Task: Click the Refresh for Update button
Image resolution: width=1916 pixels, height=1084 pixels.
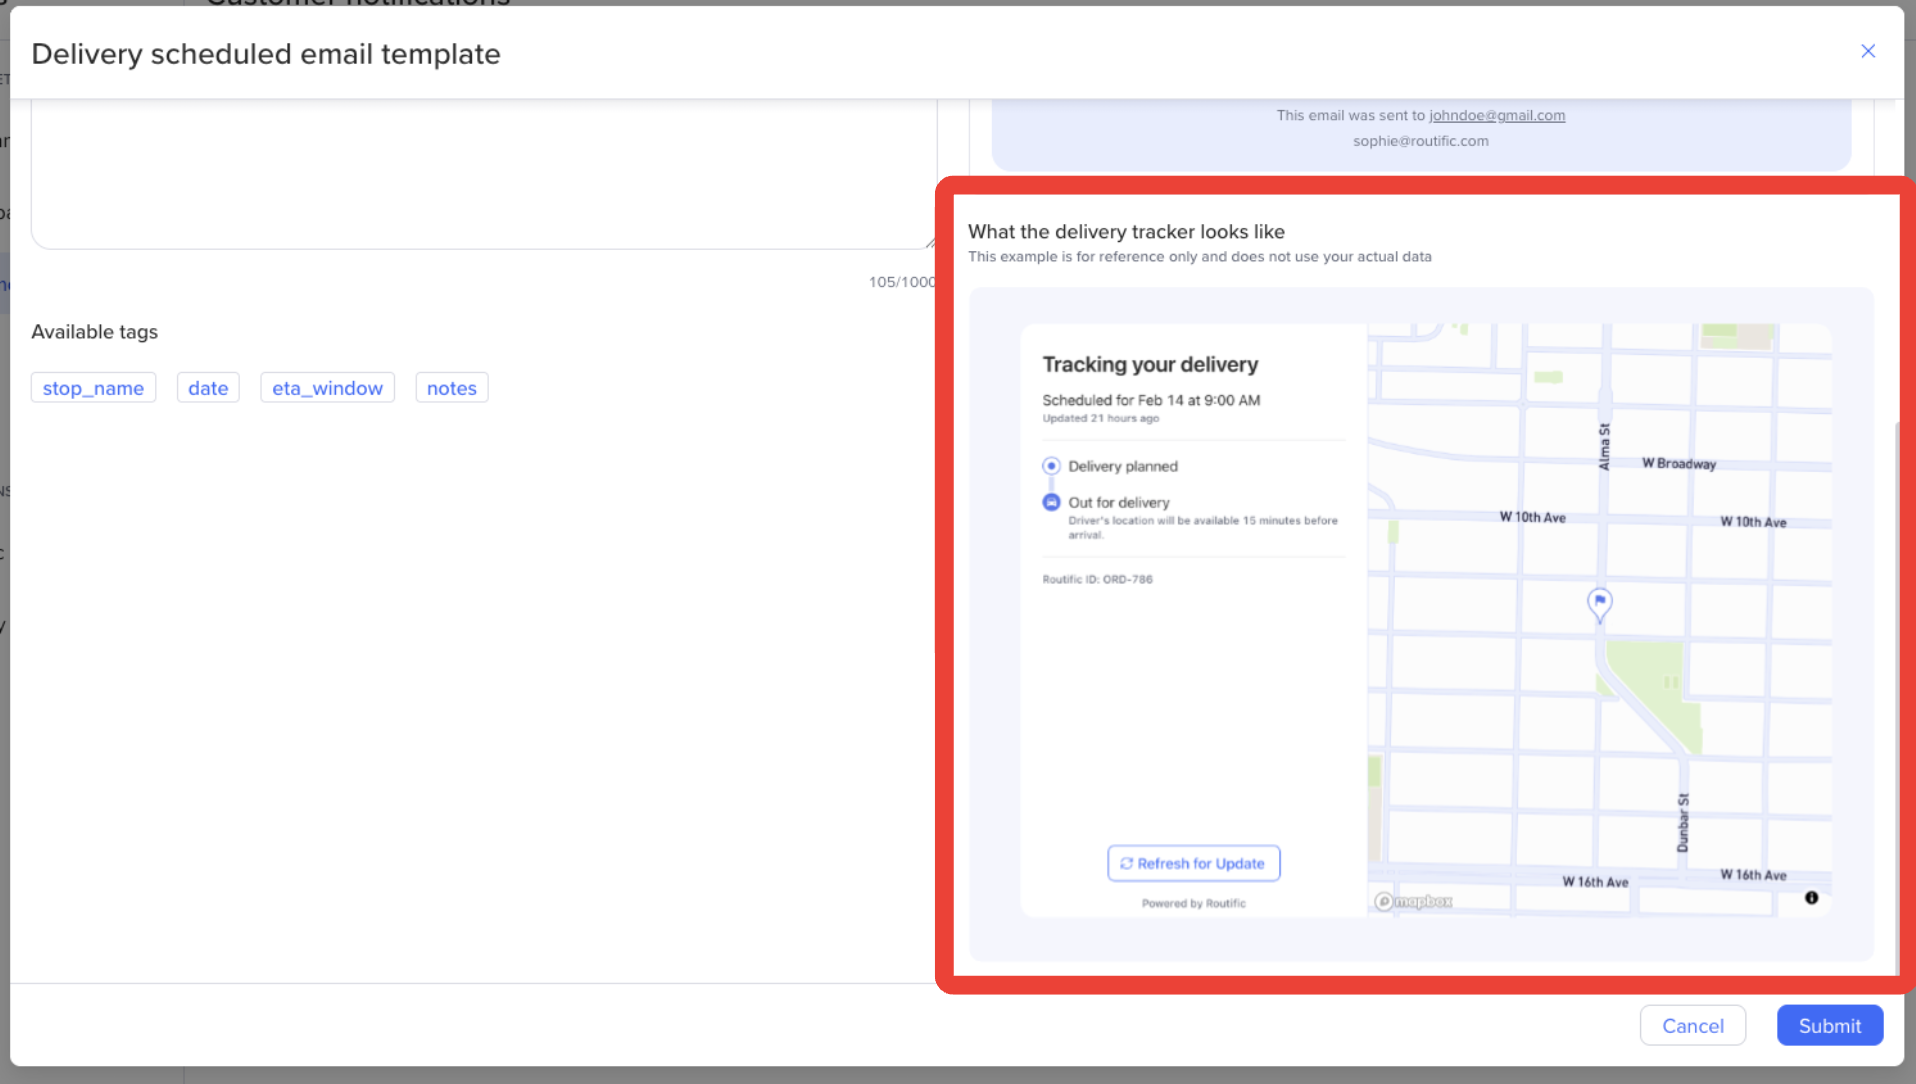Action: click(x=1193, y=863)
